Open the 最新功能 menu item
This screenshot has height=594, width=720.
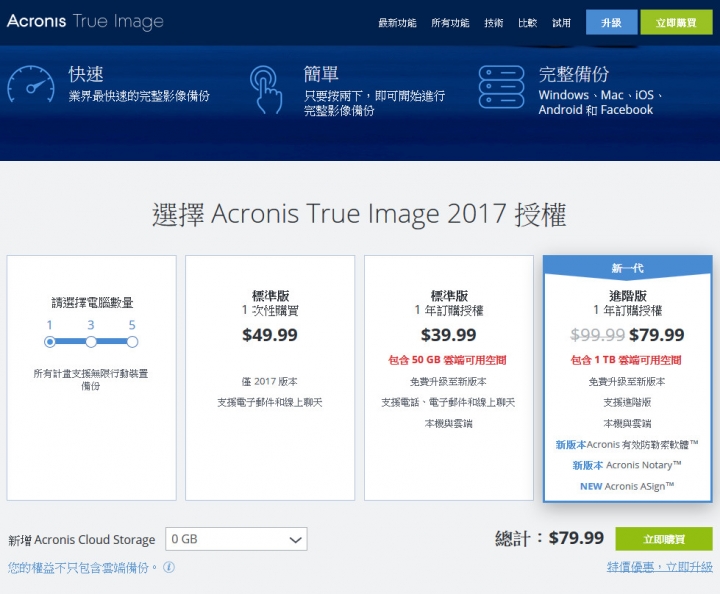[x=397, y=22]
